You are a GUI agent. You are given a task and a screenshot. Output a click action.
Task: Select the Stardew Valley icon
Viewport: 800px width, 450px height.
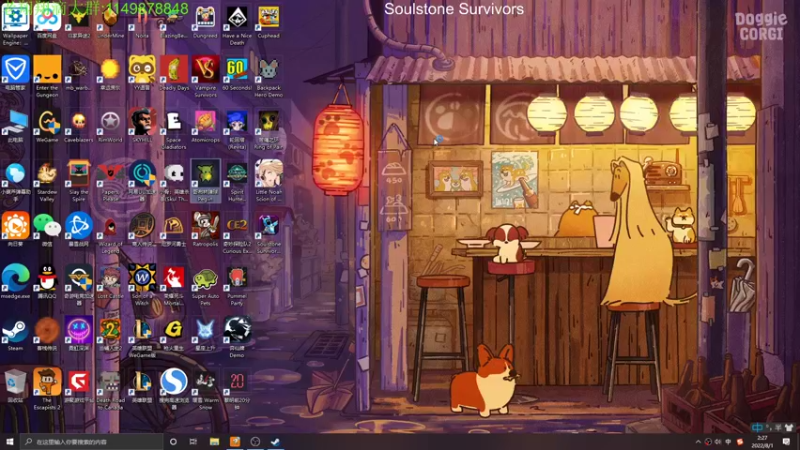47,182
